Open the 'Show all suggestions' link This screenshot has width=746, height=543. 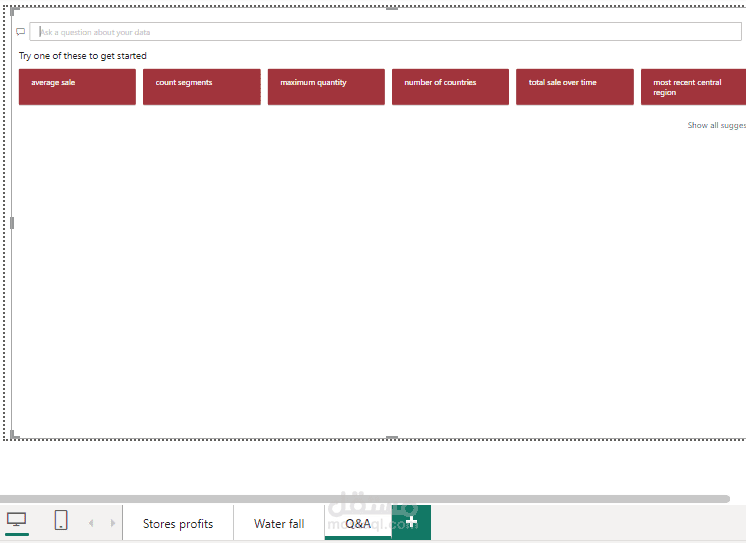(717, 125)
